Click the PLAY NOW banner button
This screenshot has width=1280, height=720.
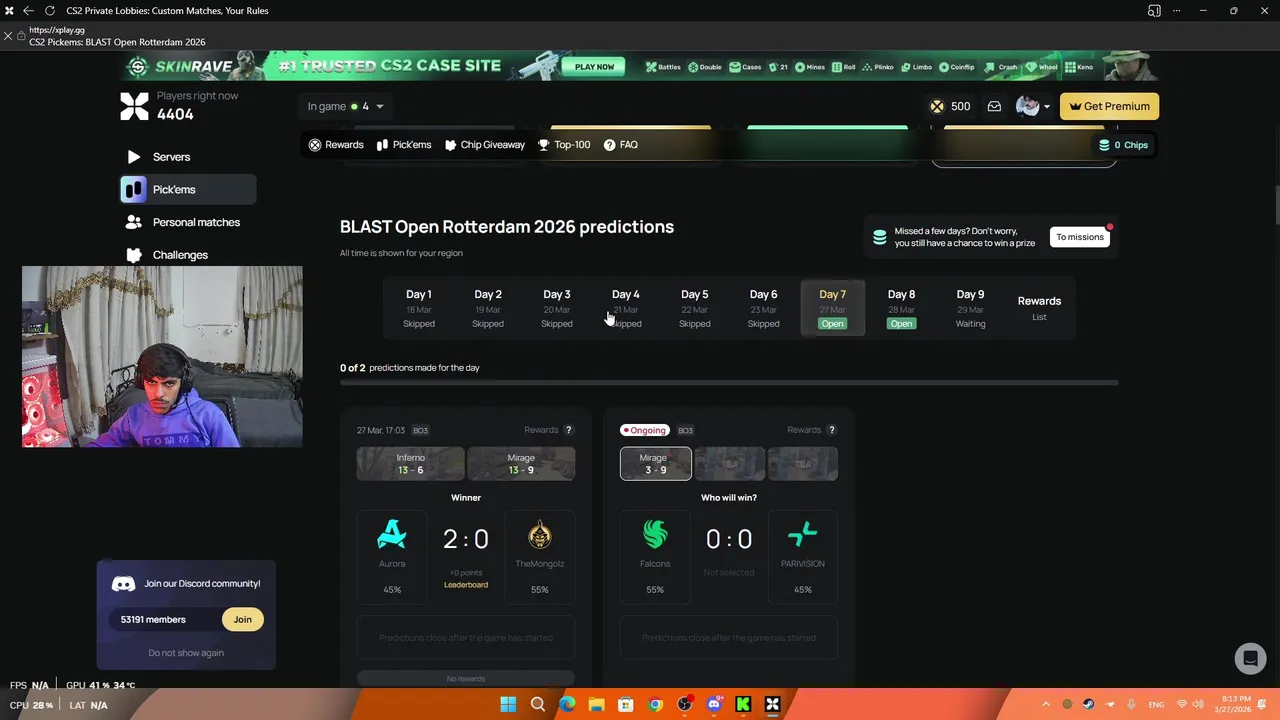click(x=595, y=67)
